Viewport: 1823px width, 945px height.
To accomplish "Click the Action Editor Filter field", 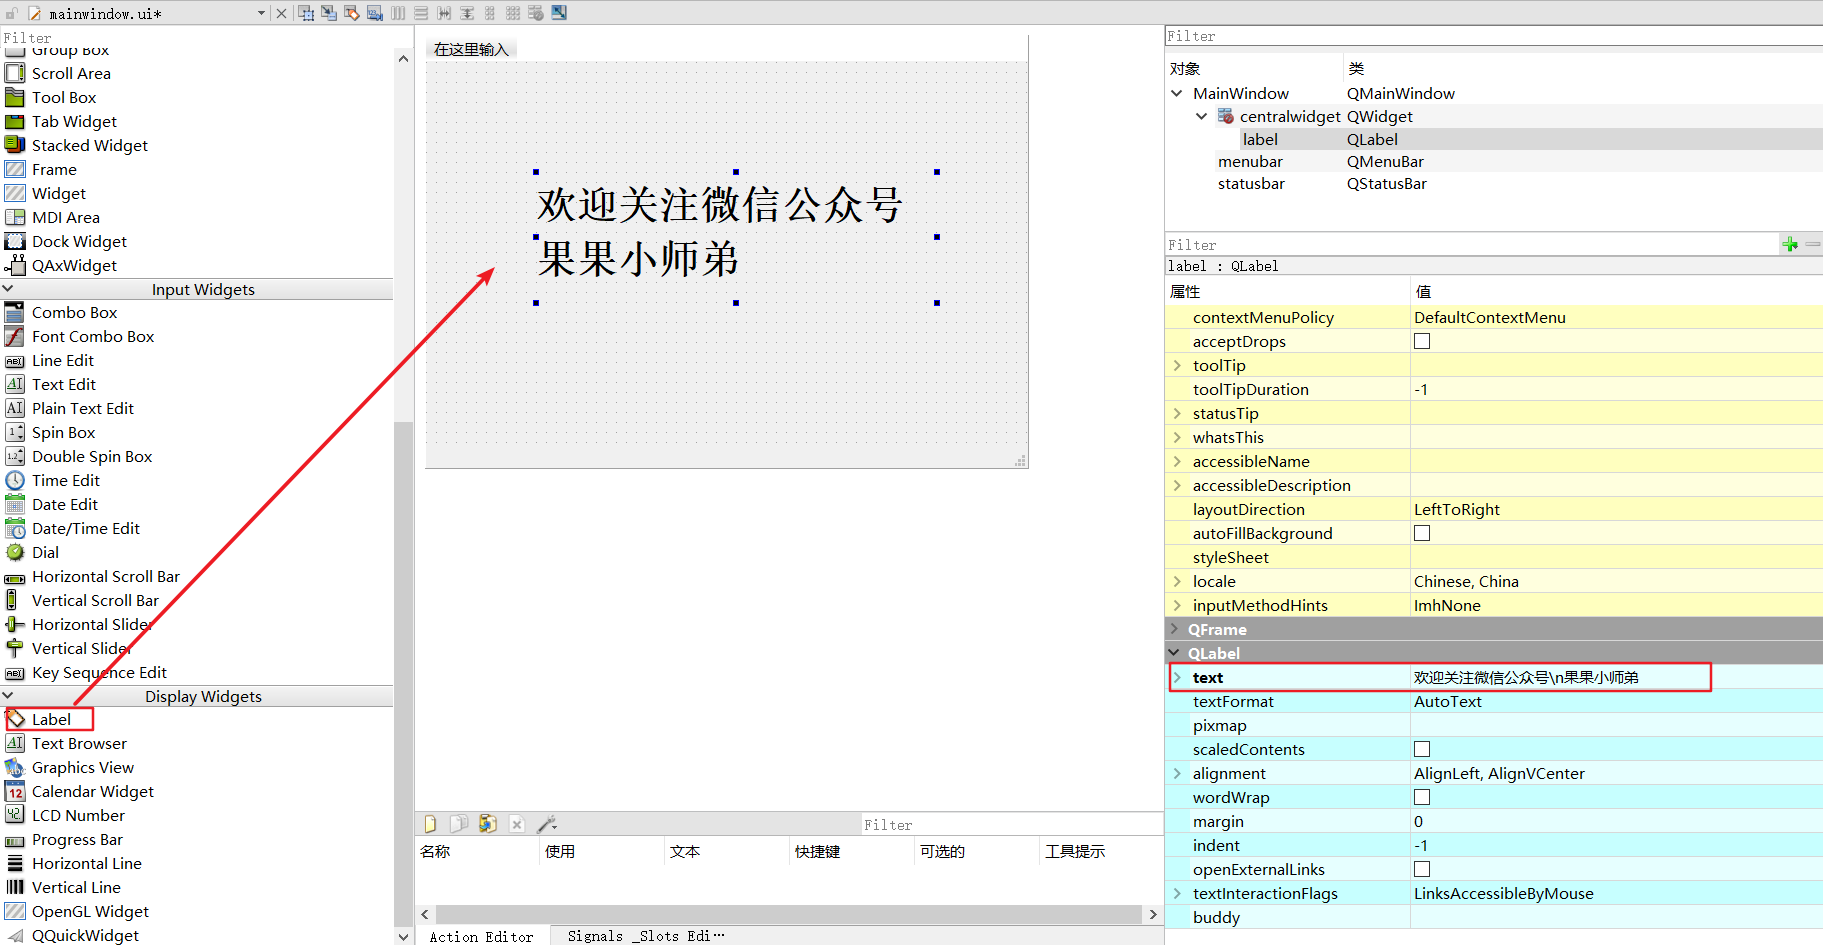I will [x=1011, y=825].
